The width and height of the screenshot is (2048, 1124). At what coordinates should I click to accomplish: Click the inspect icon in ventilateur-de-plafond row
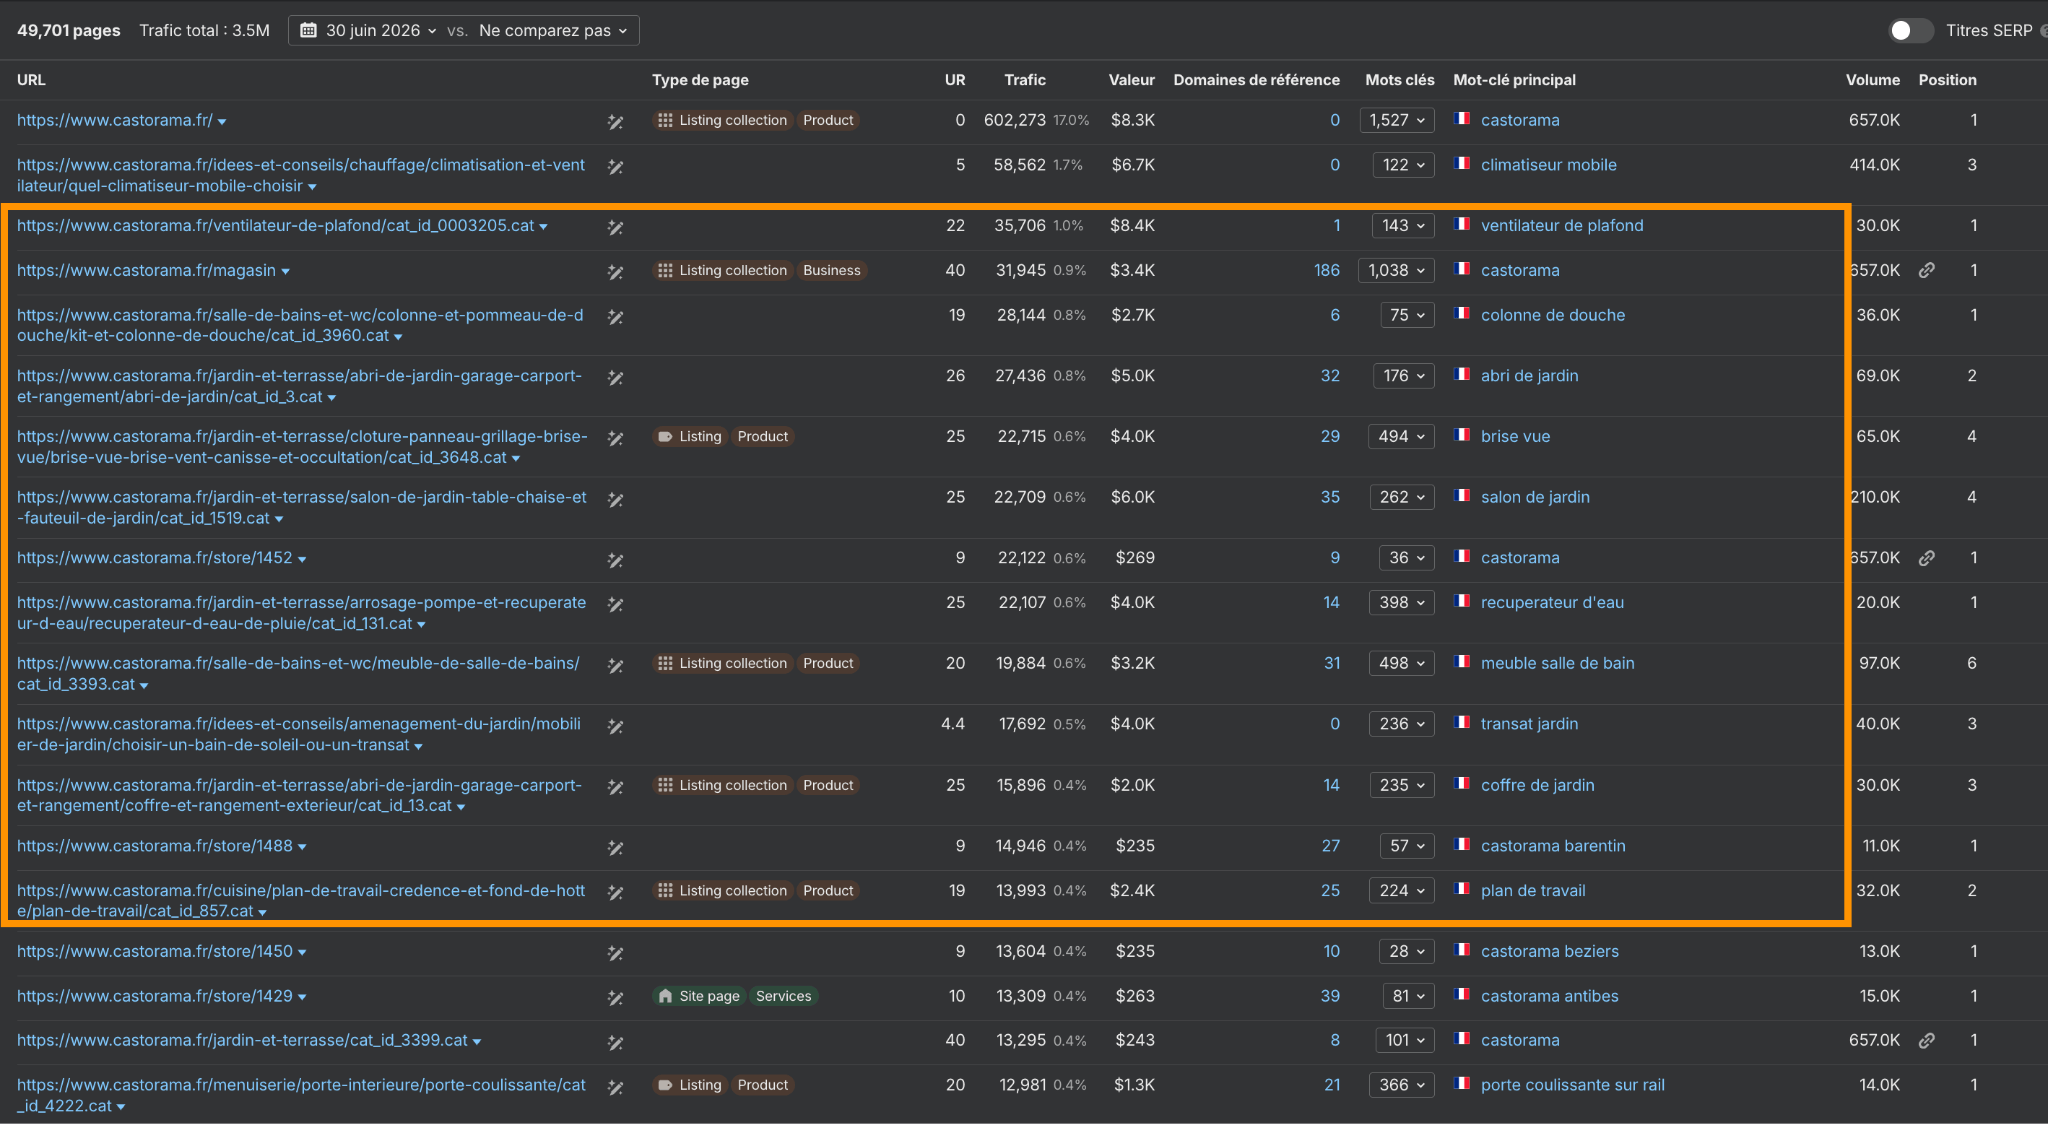(x=615, y=227)
